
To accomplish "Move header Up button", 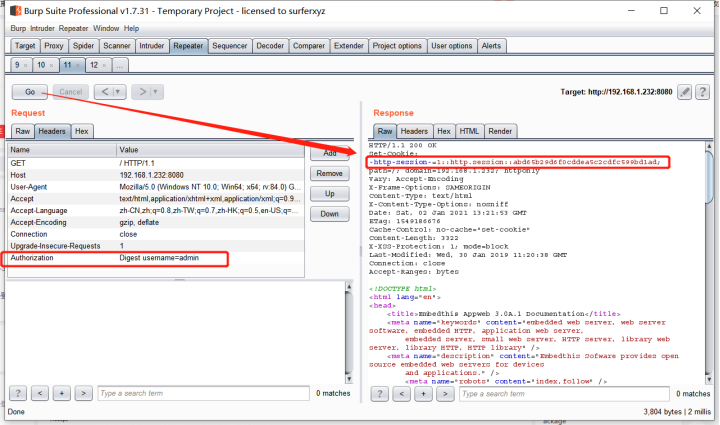I will pyautogui.click(x=330, y=194).
